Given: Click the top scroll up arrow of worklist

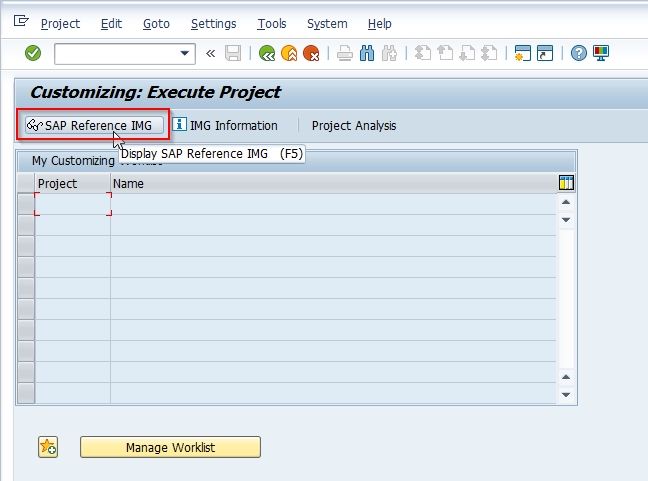Looking at the screenshot, I should [x=566, y=202].
